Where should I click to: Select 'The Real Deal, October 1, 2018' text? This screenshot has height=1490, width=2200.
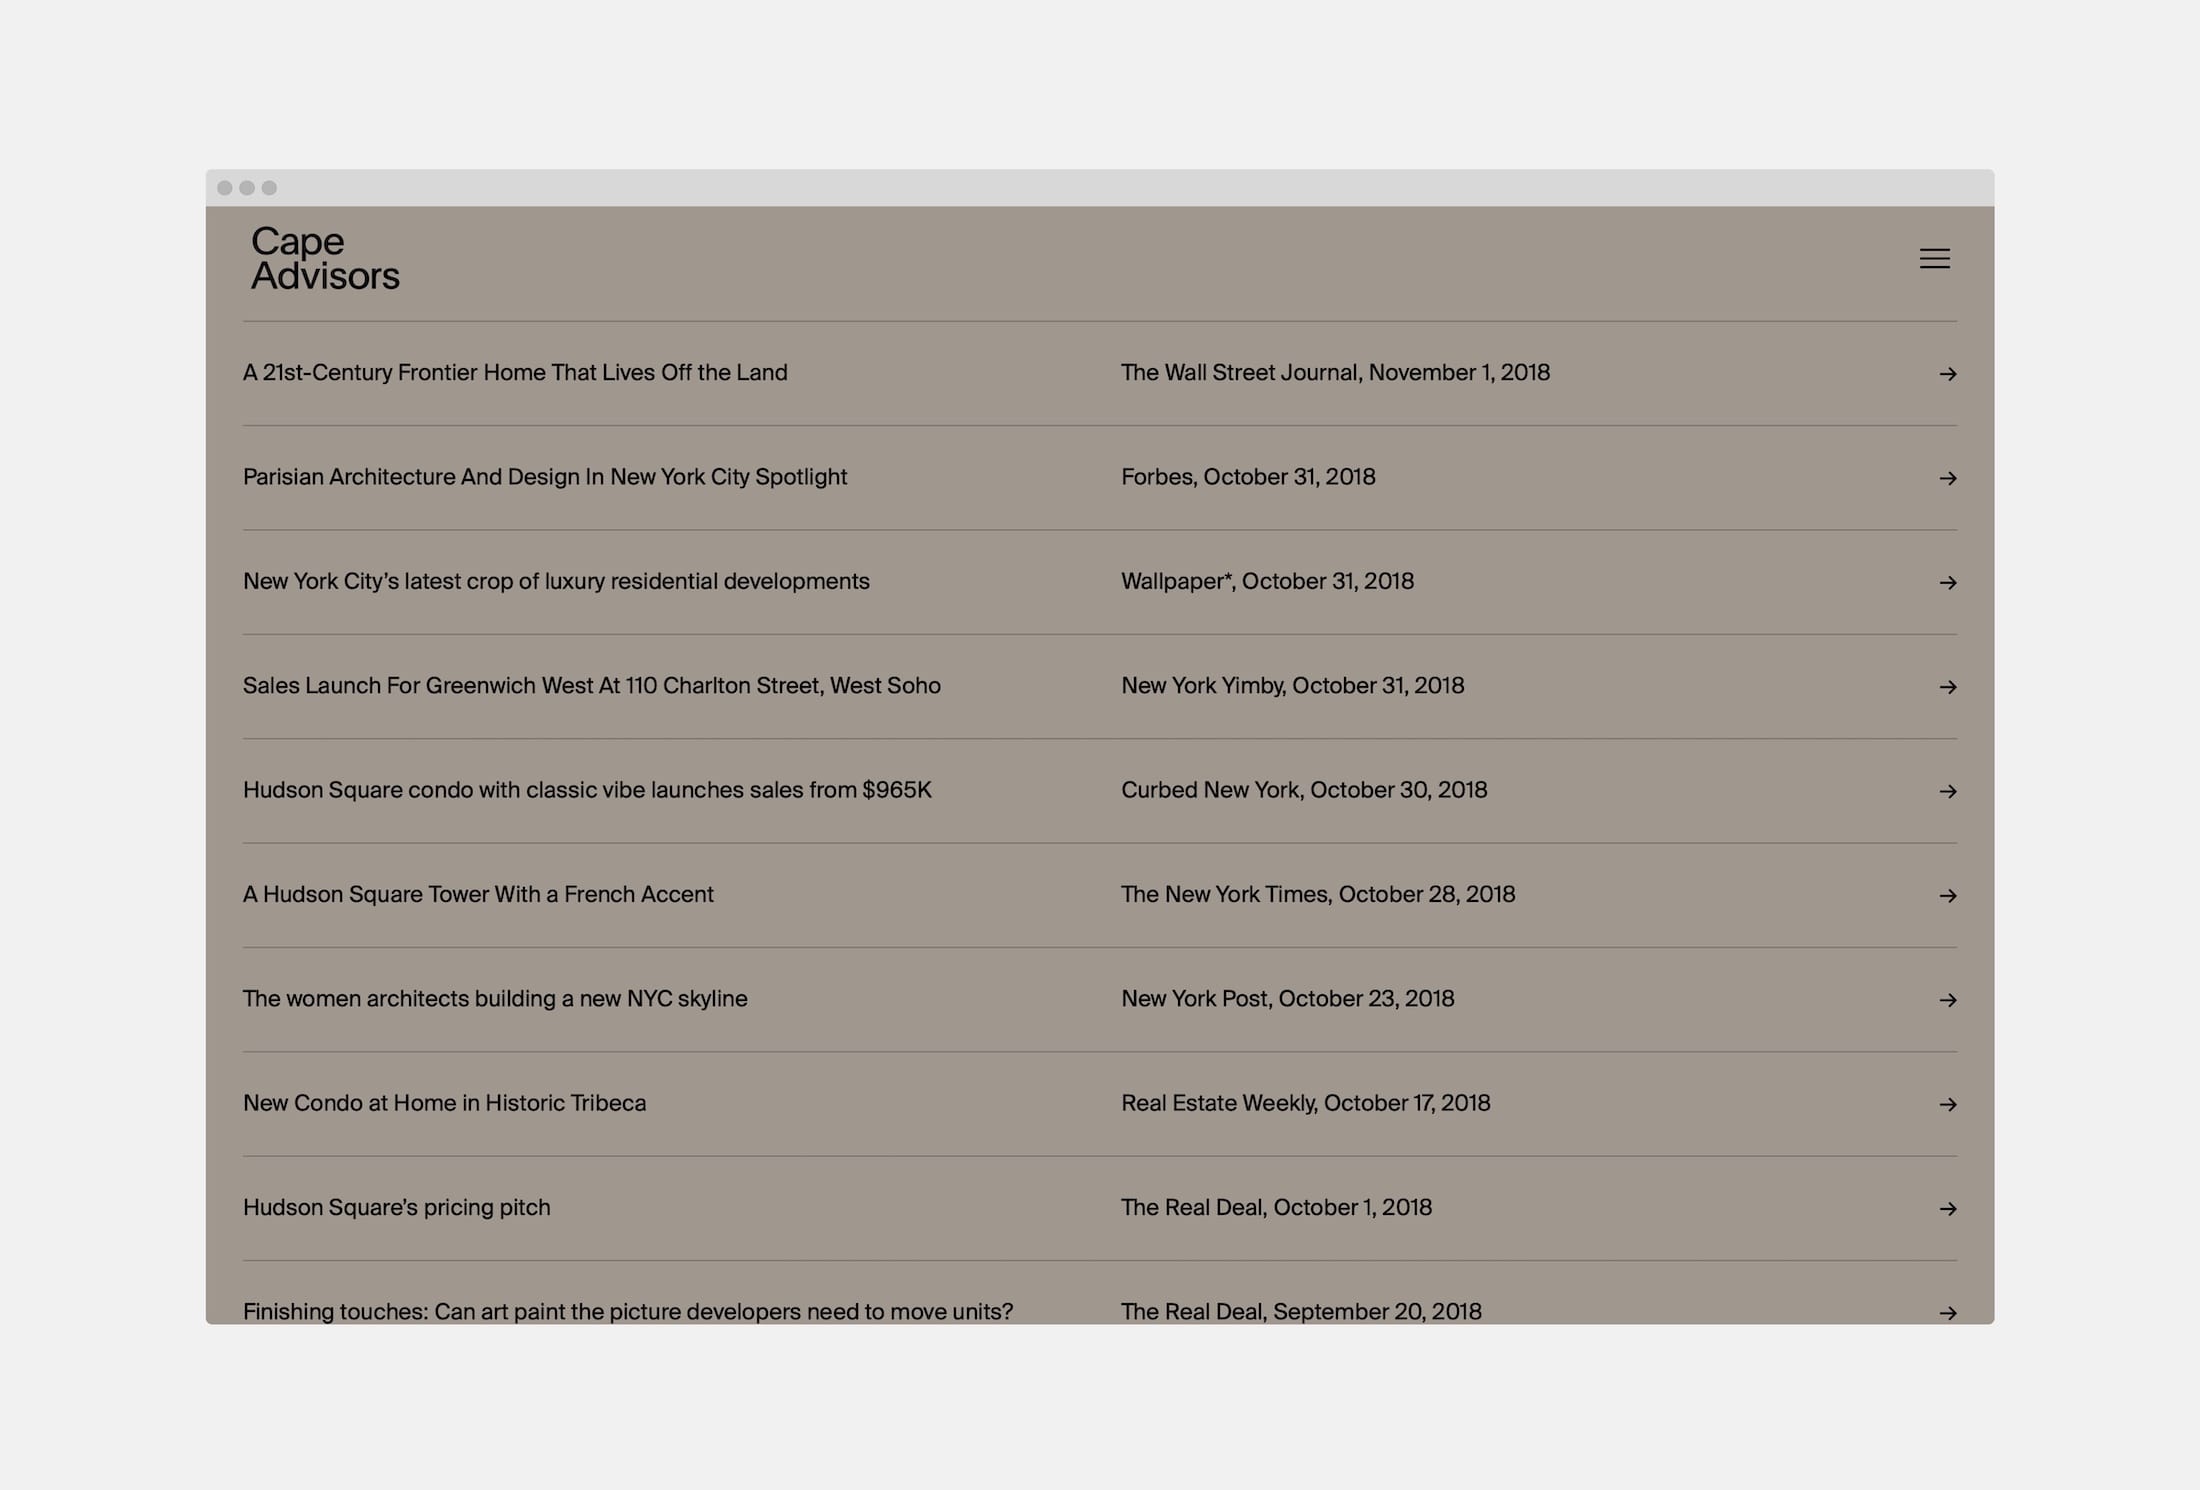coord(1276,1208)
